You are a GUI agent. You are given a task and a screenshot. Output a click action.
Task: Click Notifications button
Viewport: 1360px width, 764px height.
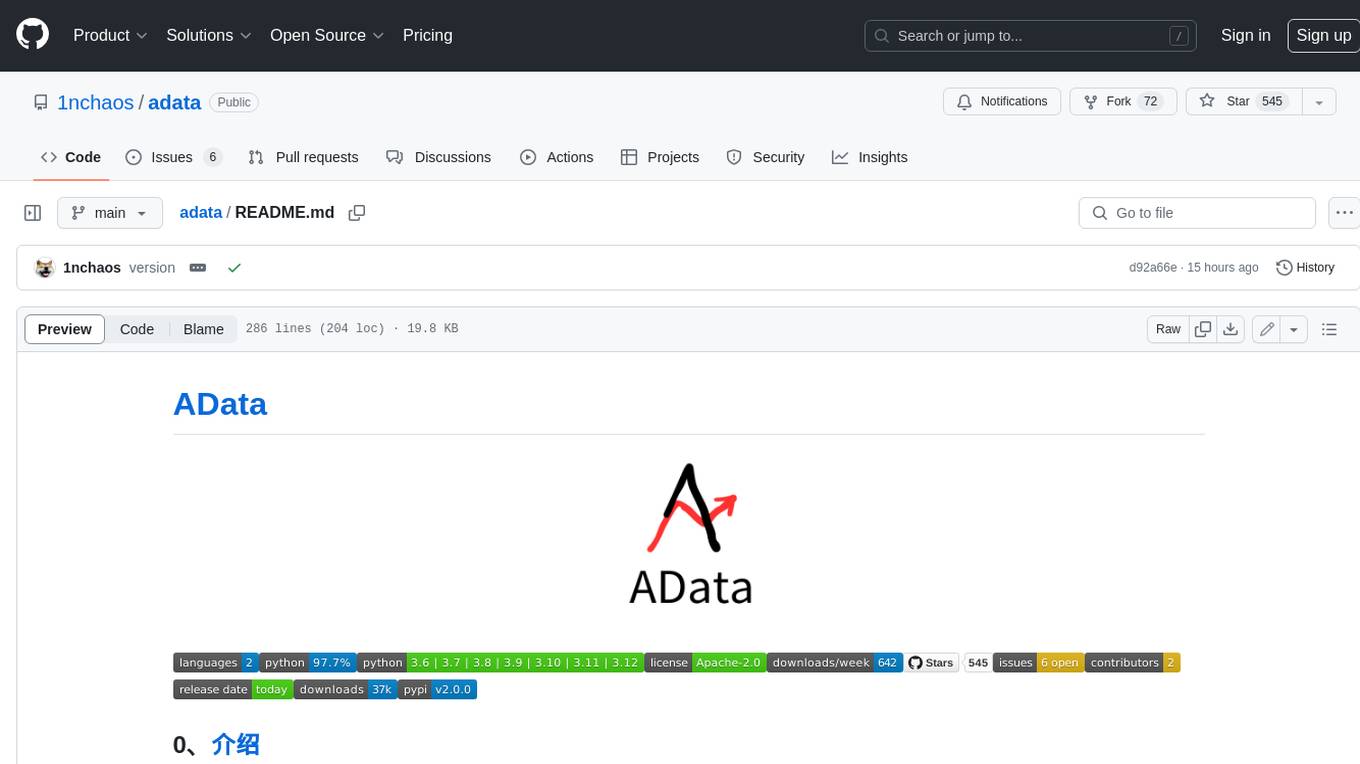(1002, 102)
